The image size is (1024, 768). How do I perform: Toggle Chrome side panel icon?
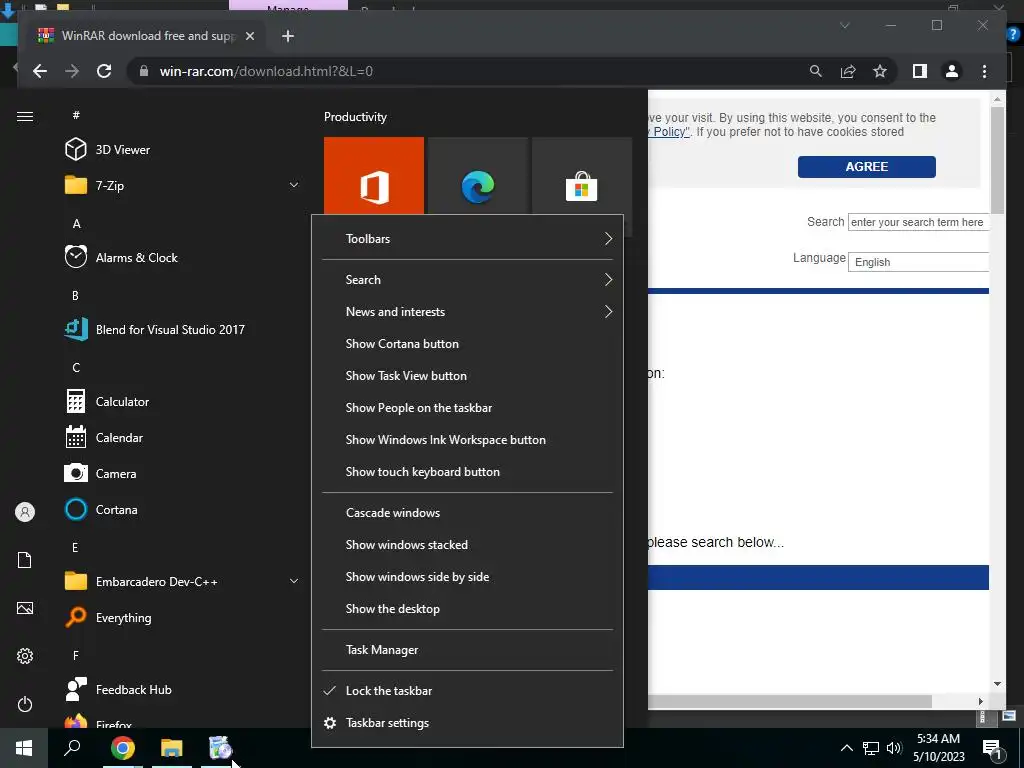tap(920, 71)
